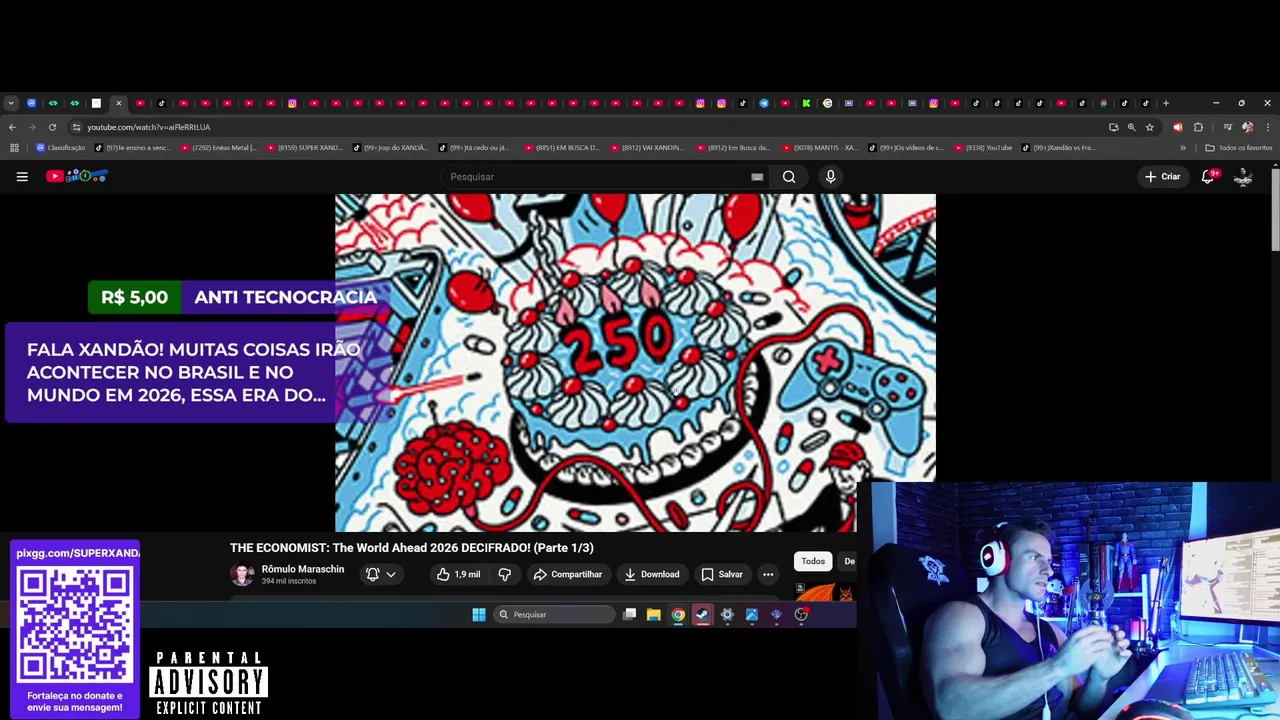The height and width of the screenshot is (720, 1280).
Task: Open the search tabs dropdown arrow
Action: [11, 103]
